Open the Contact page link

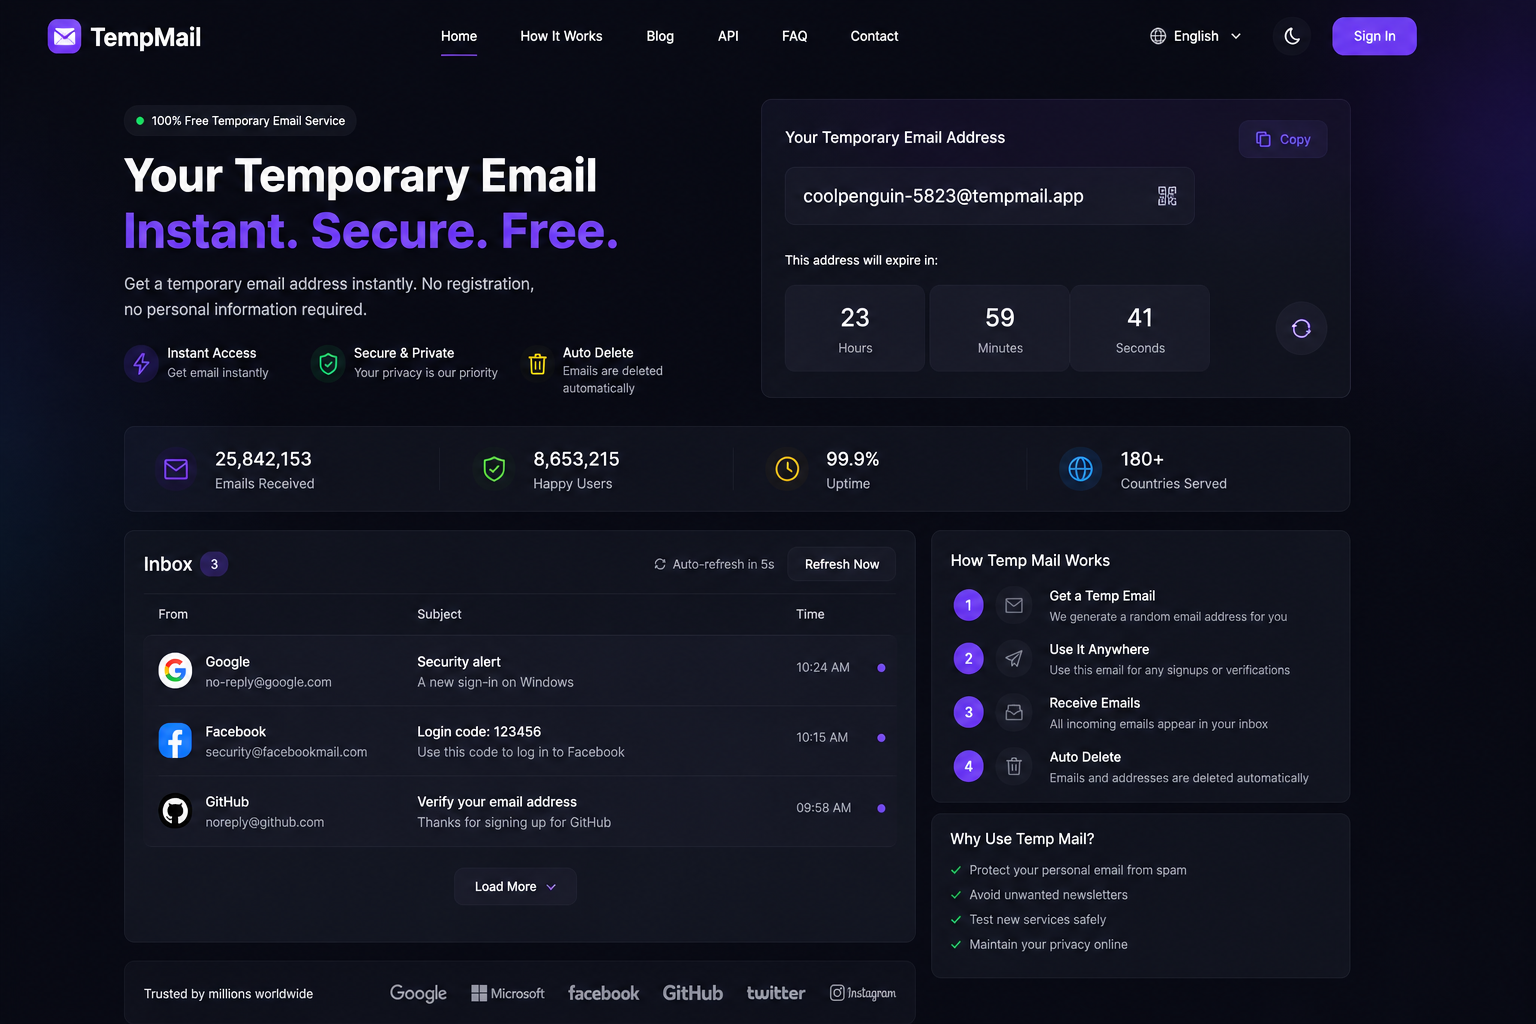tap(874, 36)
